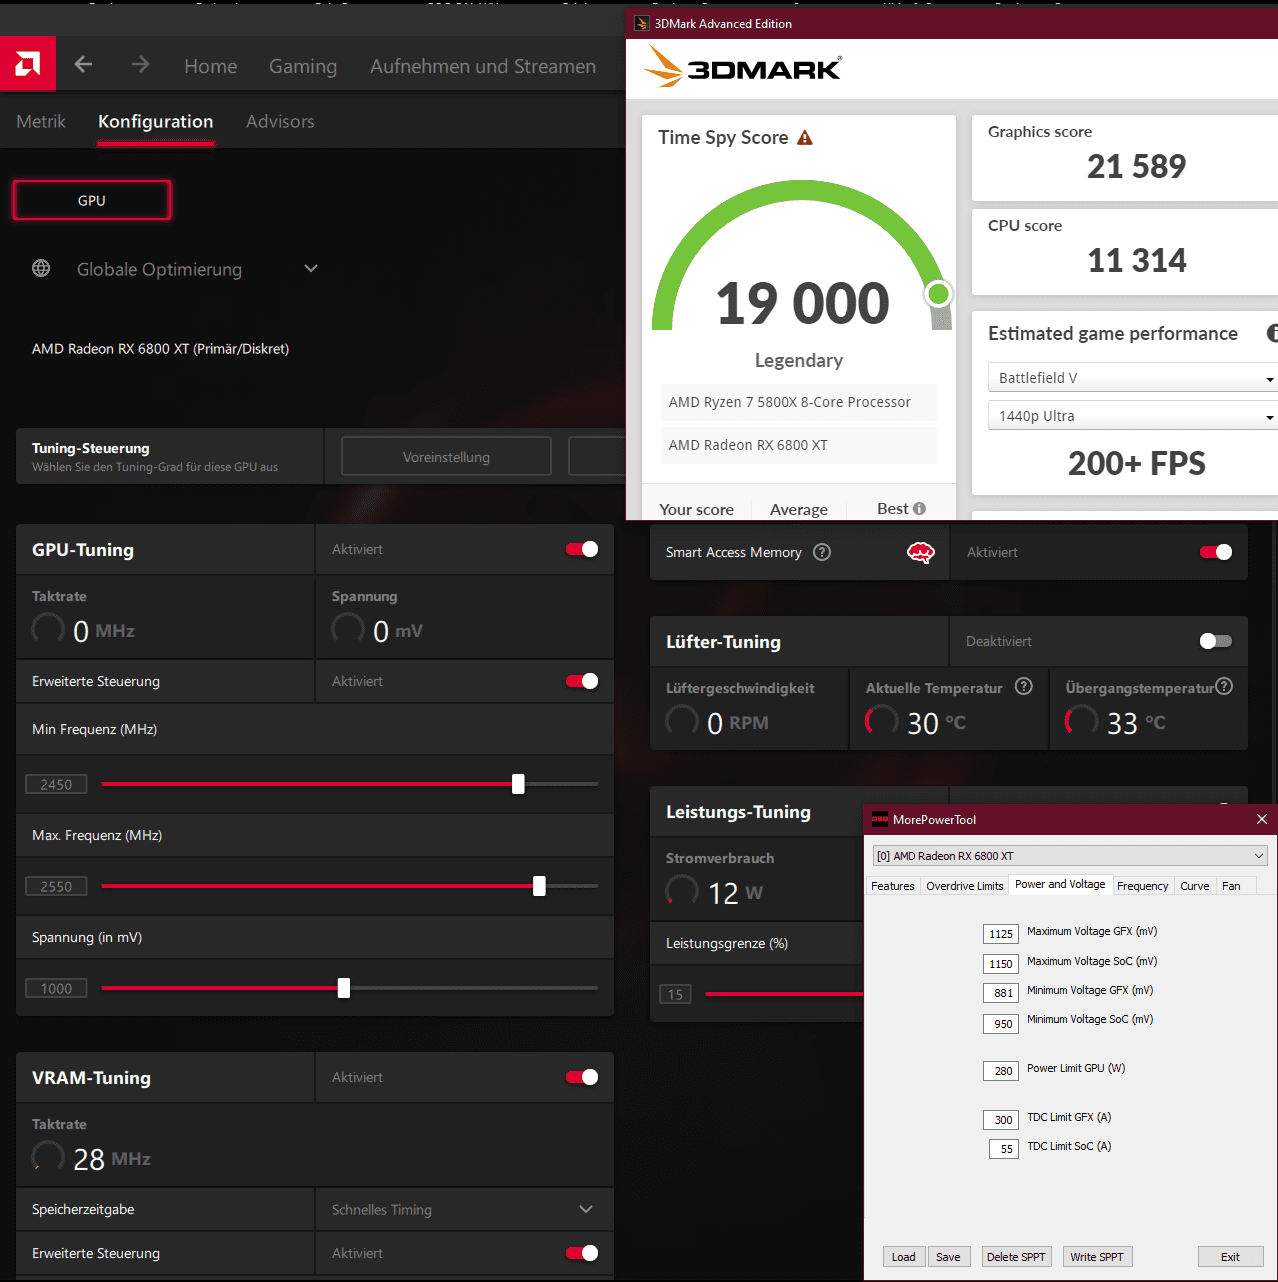Click info icon beside Estimated game performance
This screenshot has width=1278, height=1282.
tap(1273, 333)
